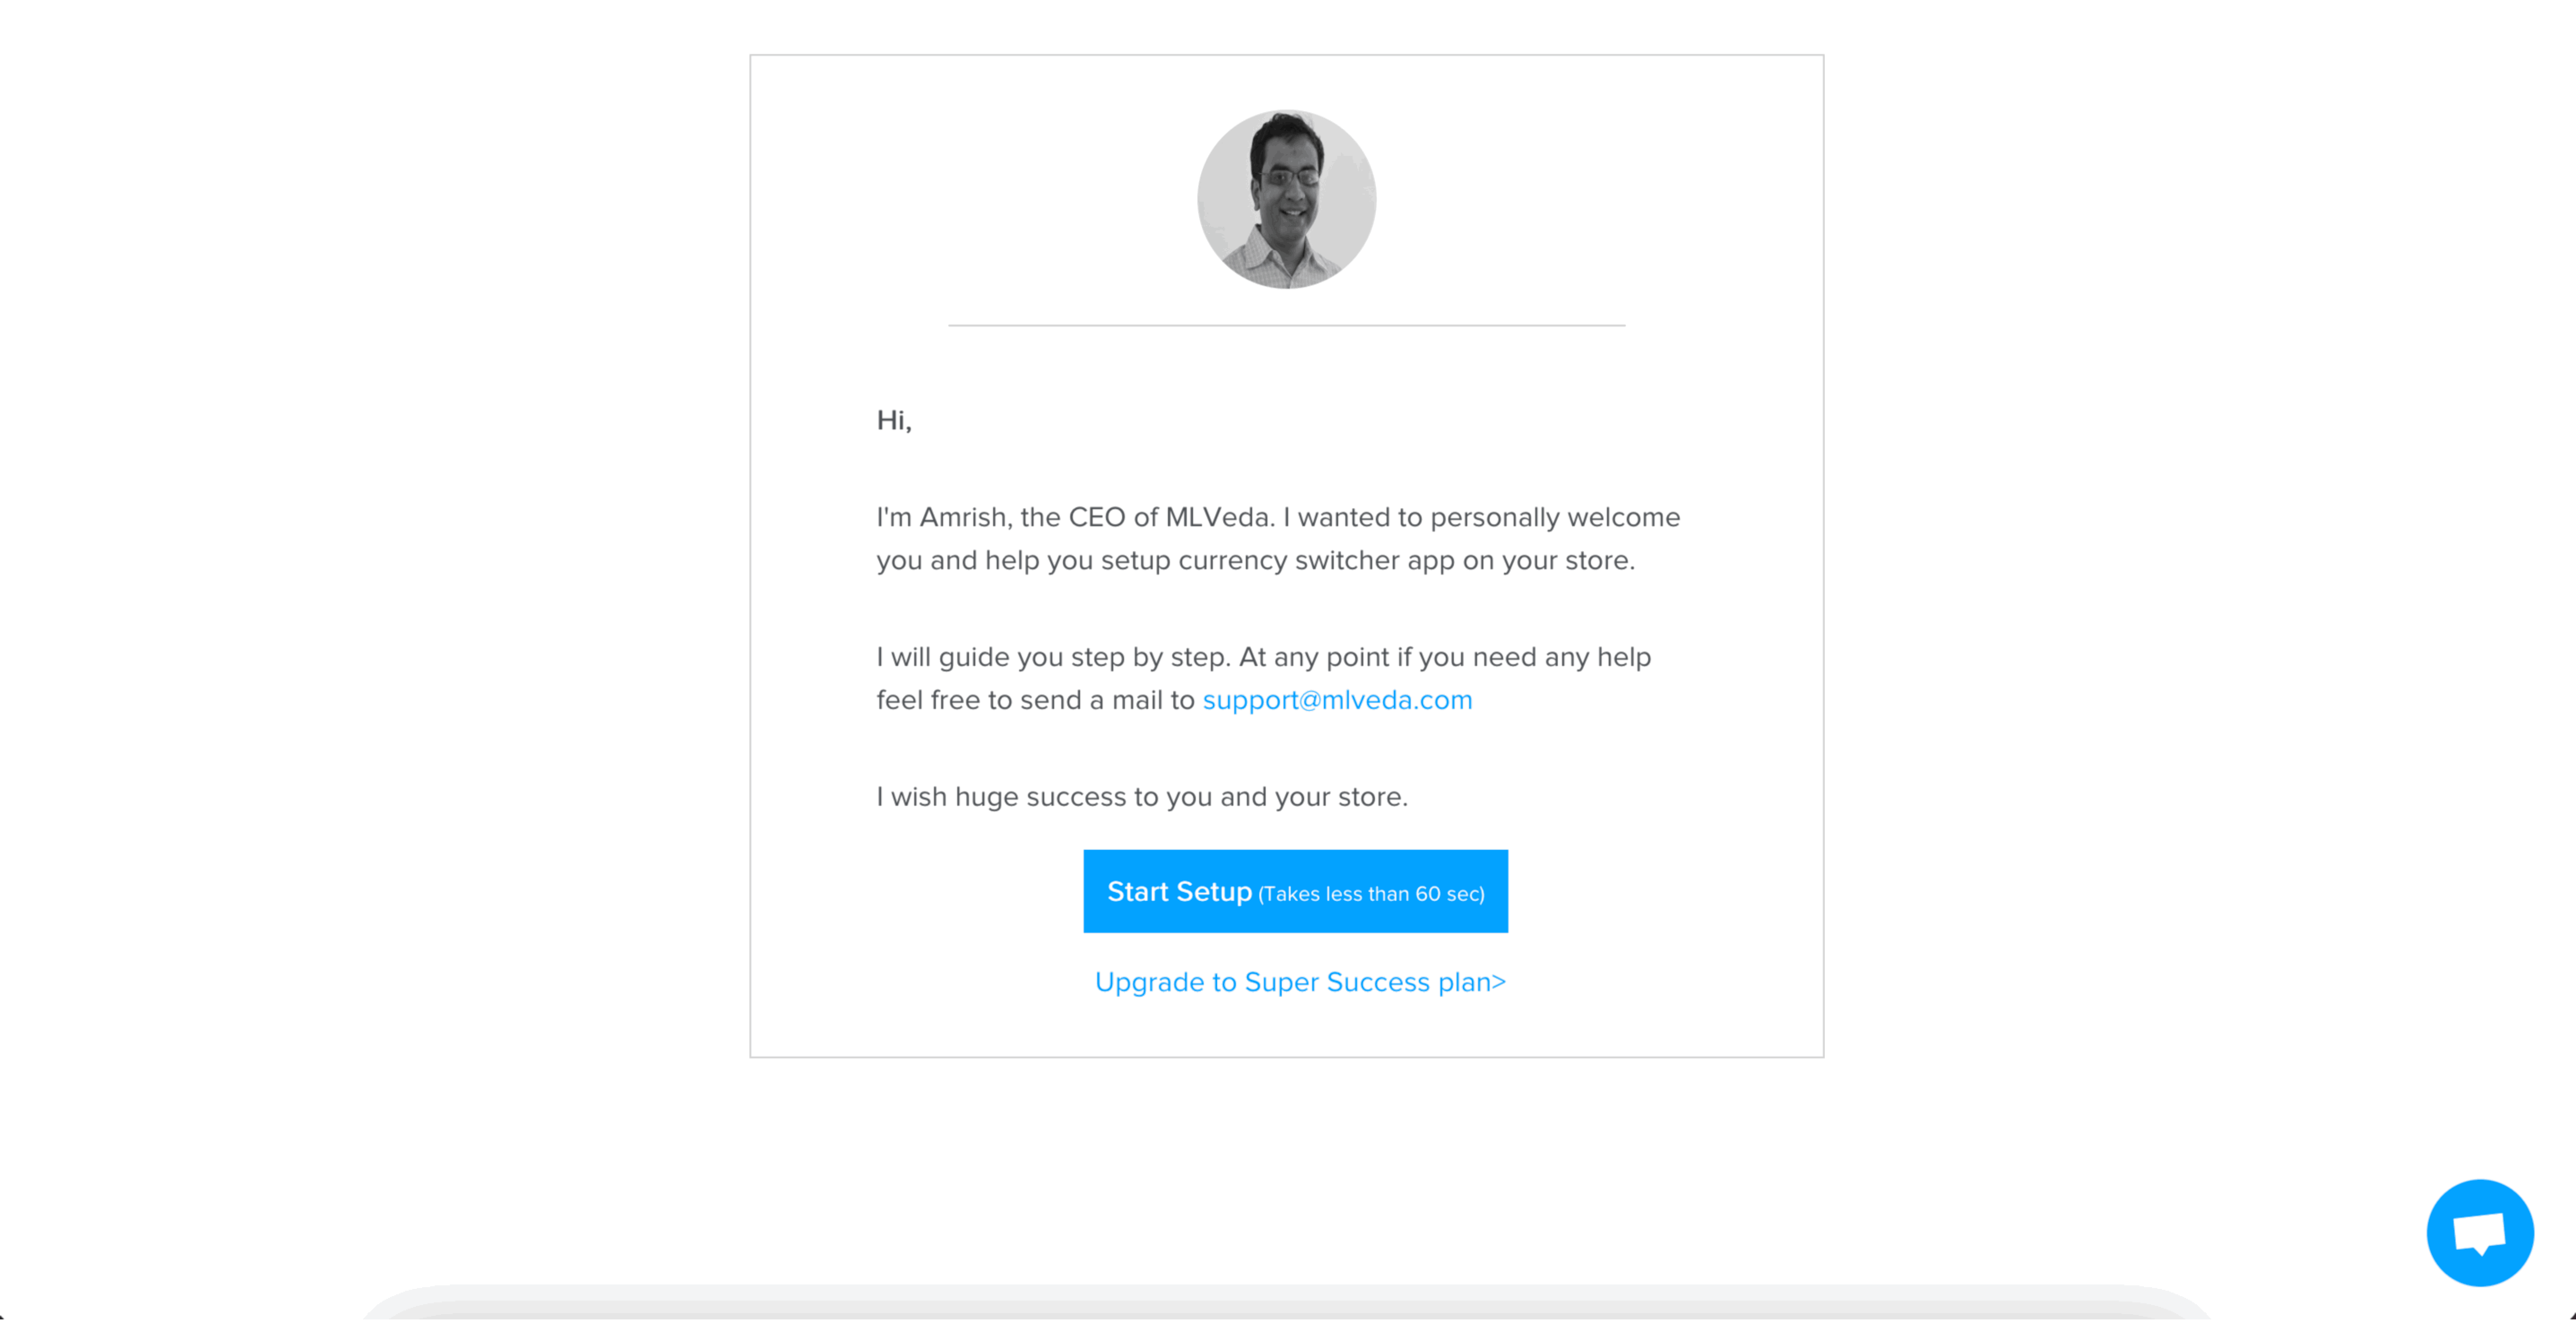Click the "Hi," greeting text
This screenshot has height=1323, width=2576.
(894, 420)
